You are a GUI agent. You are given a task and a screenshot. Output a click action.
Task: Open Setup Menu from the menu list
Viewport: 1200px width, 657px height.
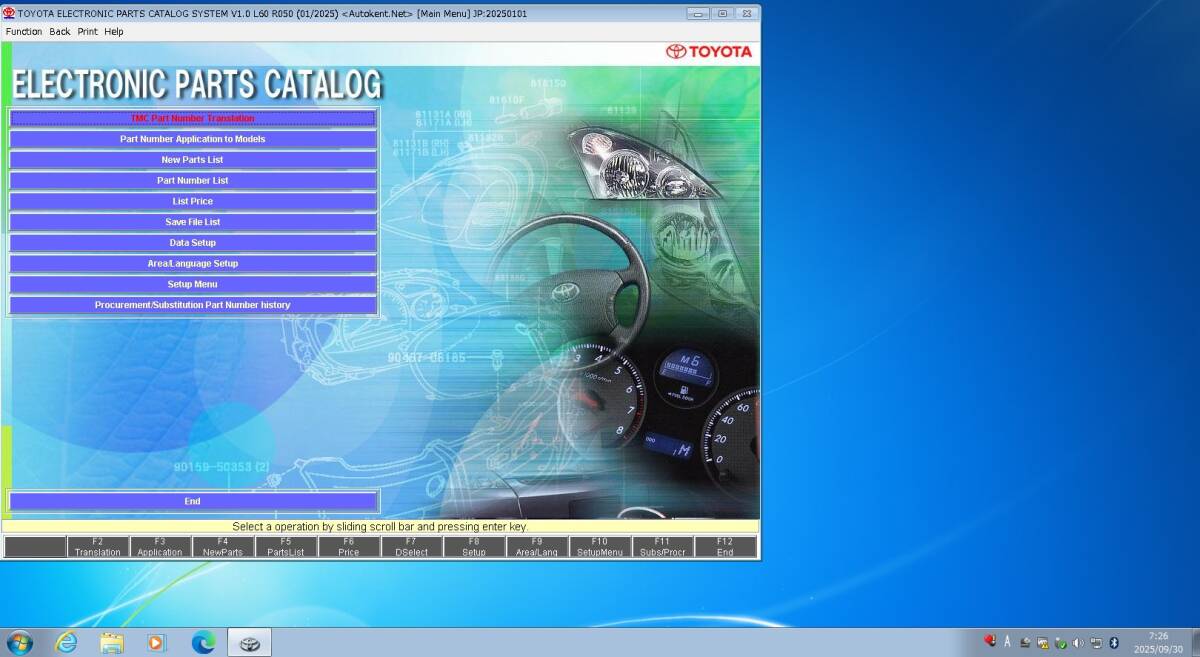tap(192, 284)
